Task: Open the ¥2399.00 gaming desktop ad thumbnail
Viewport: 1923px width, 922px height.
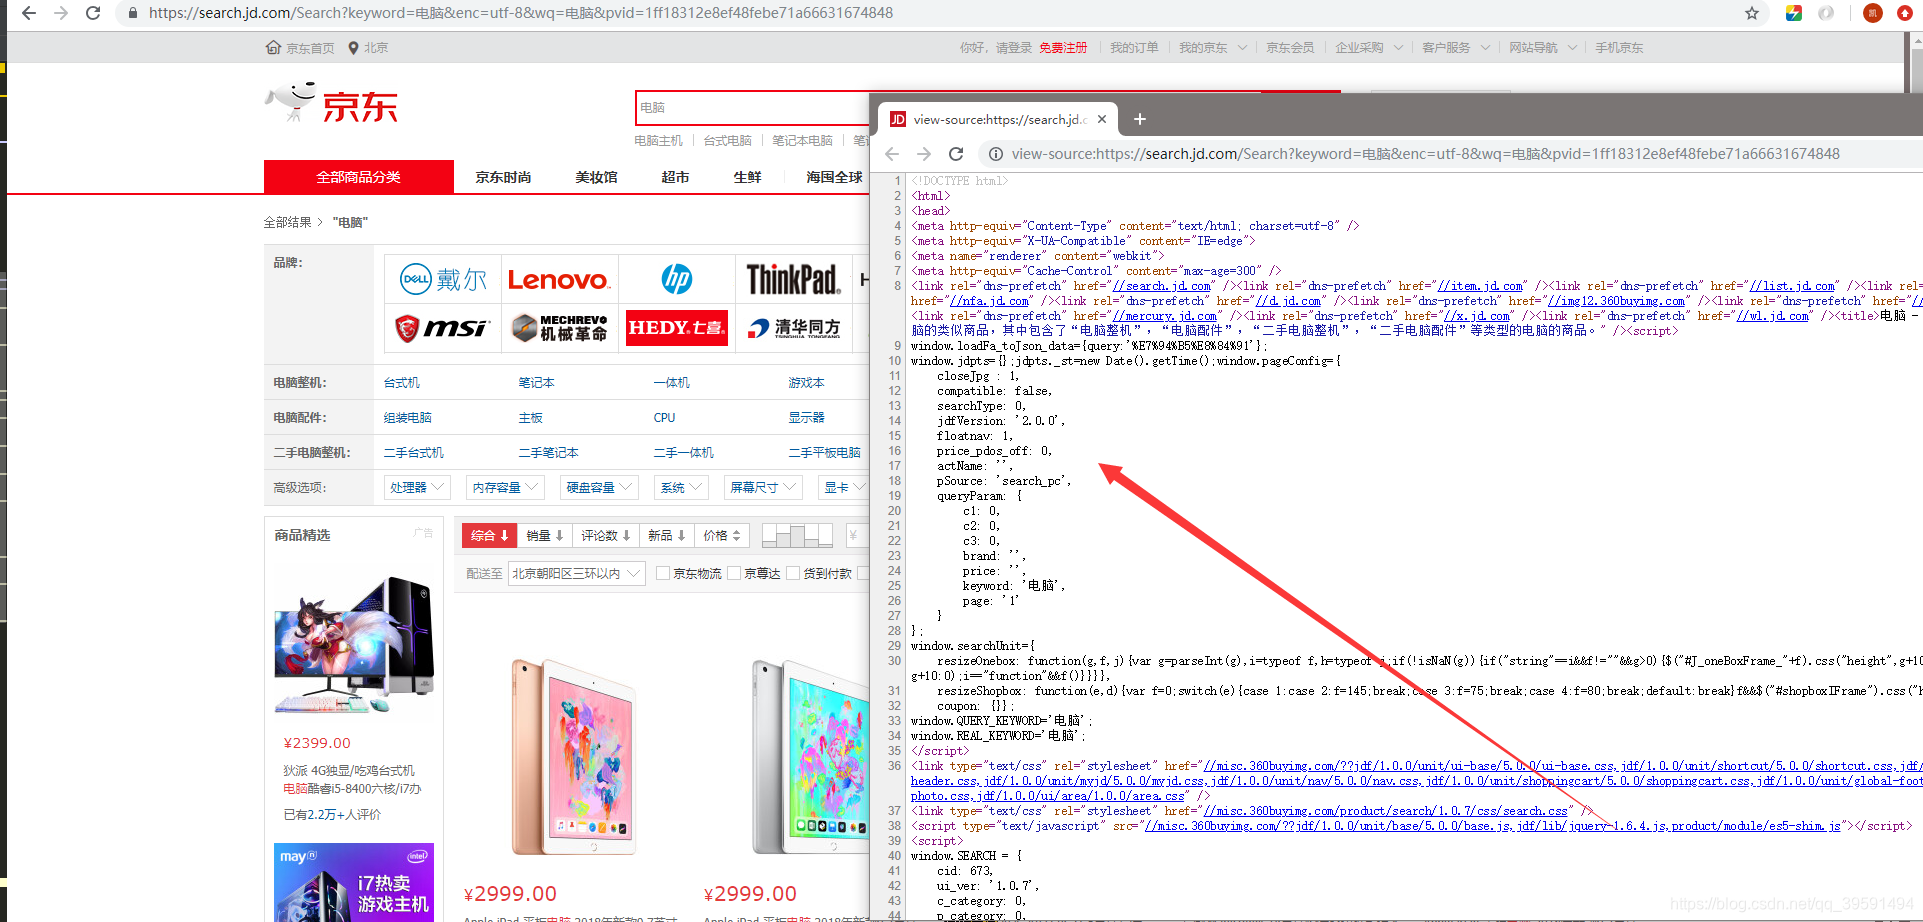Action: [354, 644]
